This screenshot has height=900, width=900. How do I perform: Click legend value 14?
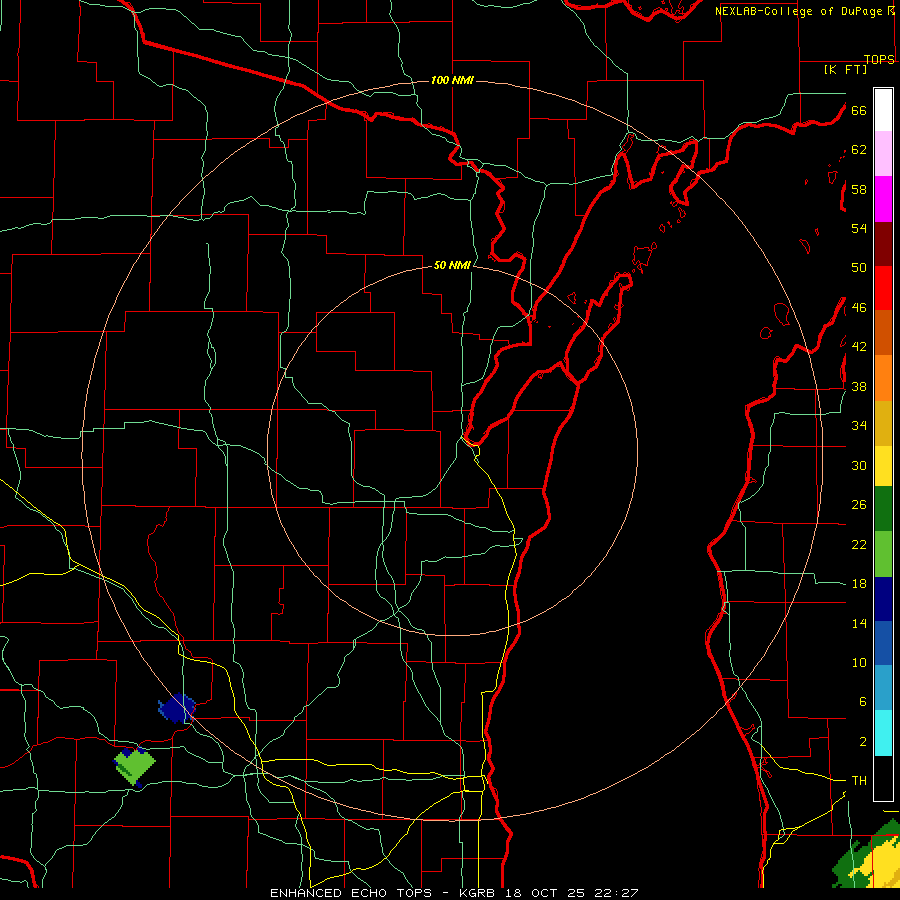pos(859,624)
